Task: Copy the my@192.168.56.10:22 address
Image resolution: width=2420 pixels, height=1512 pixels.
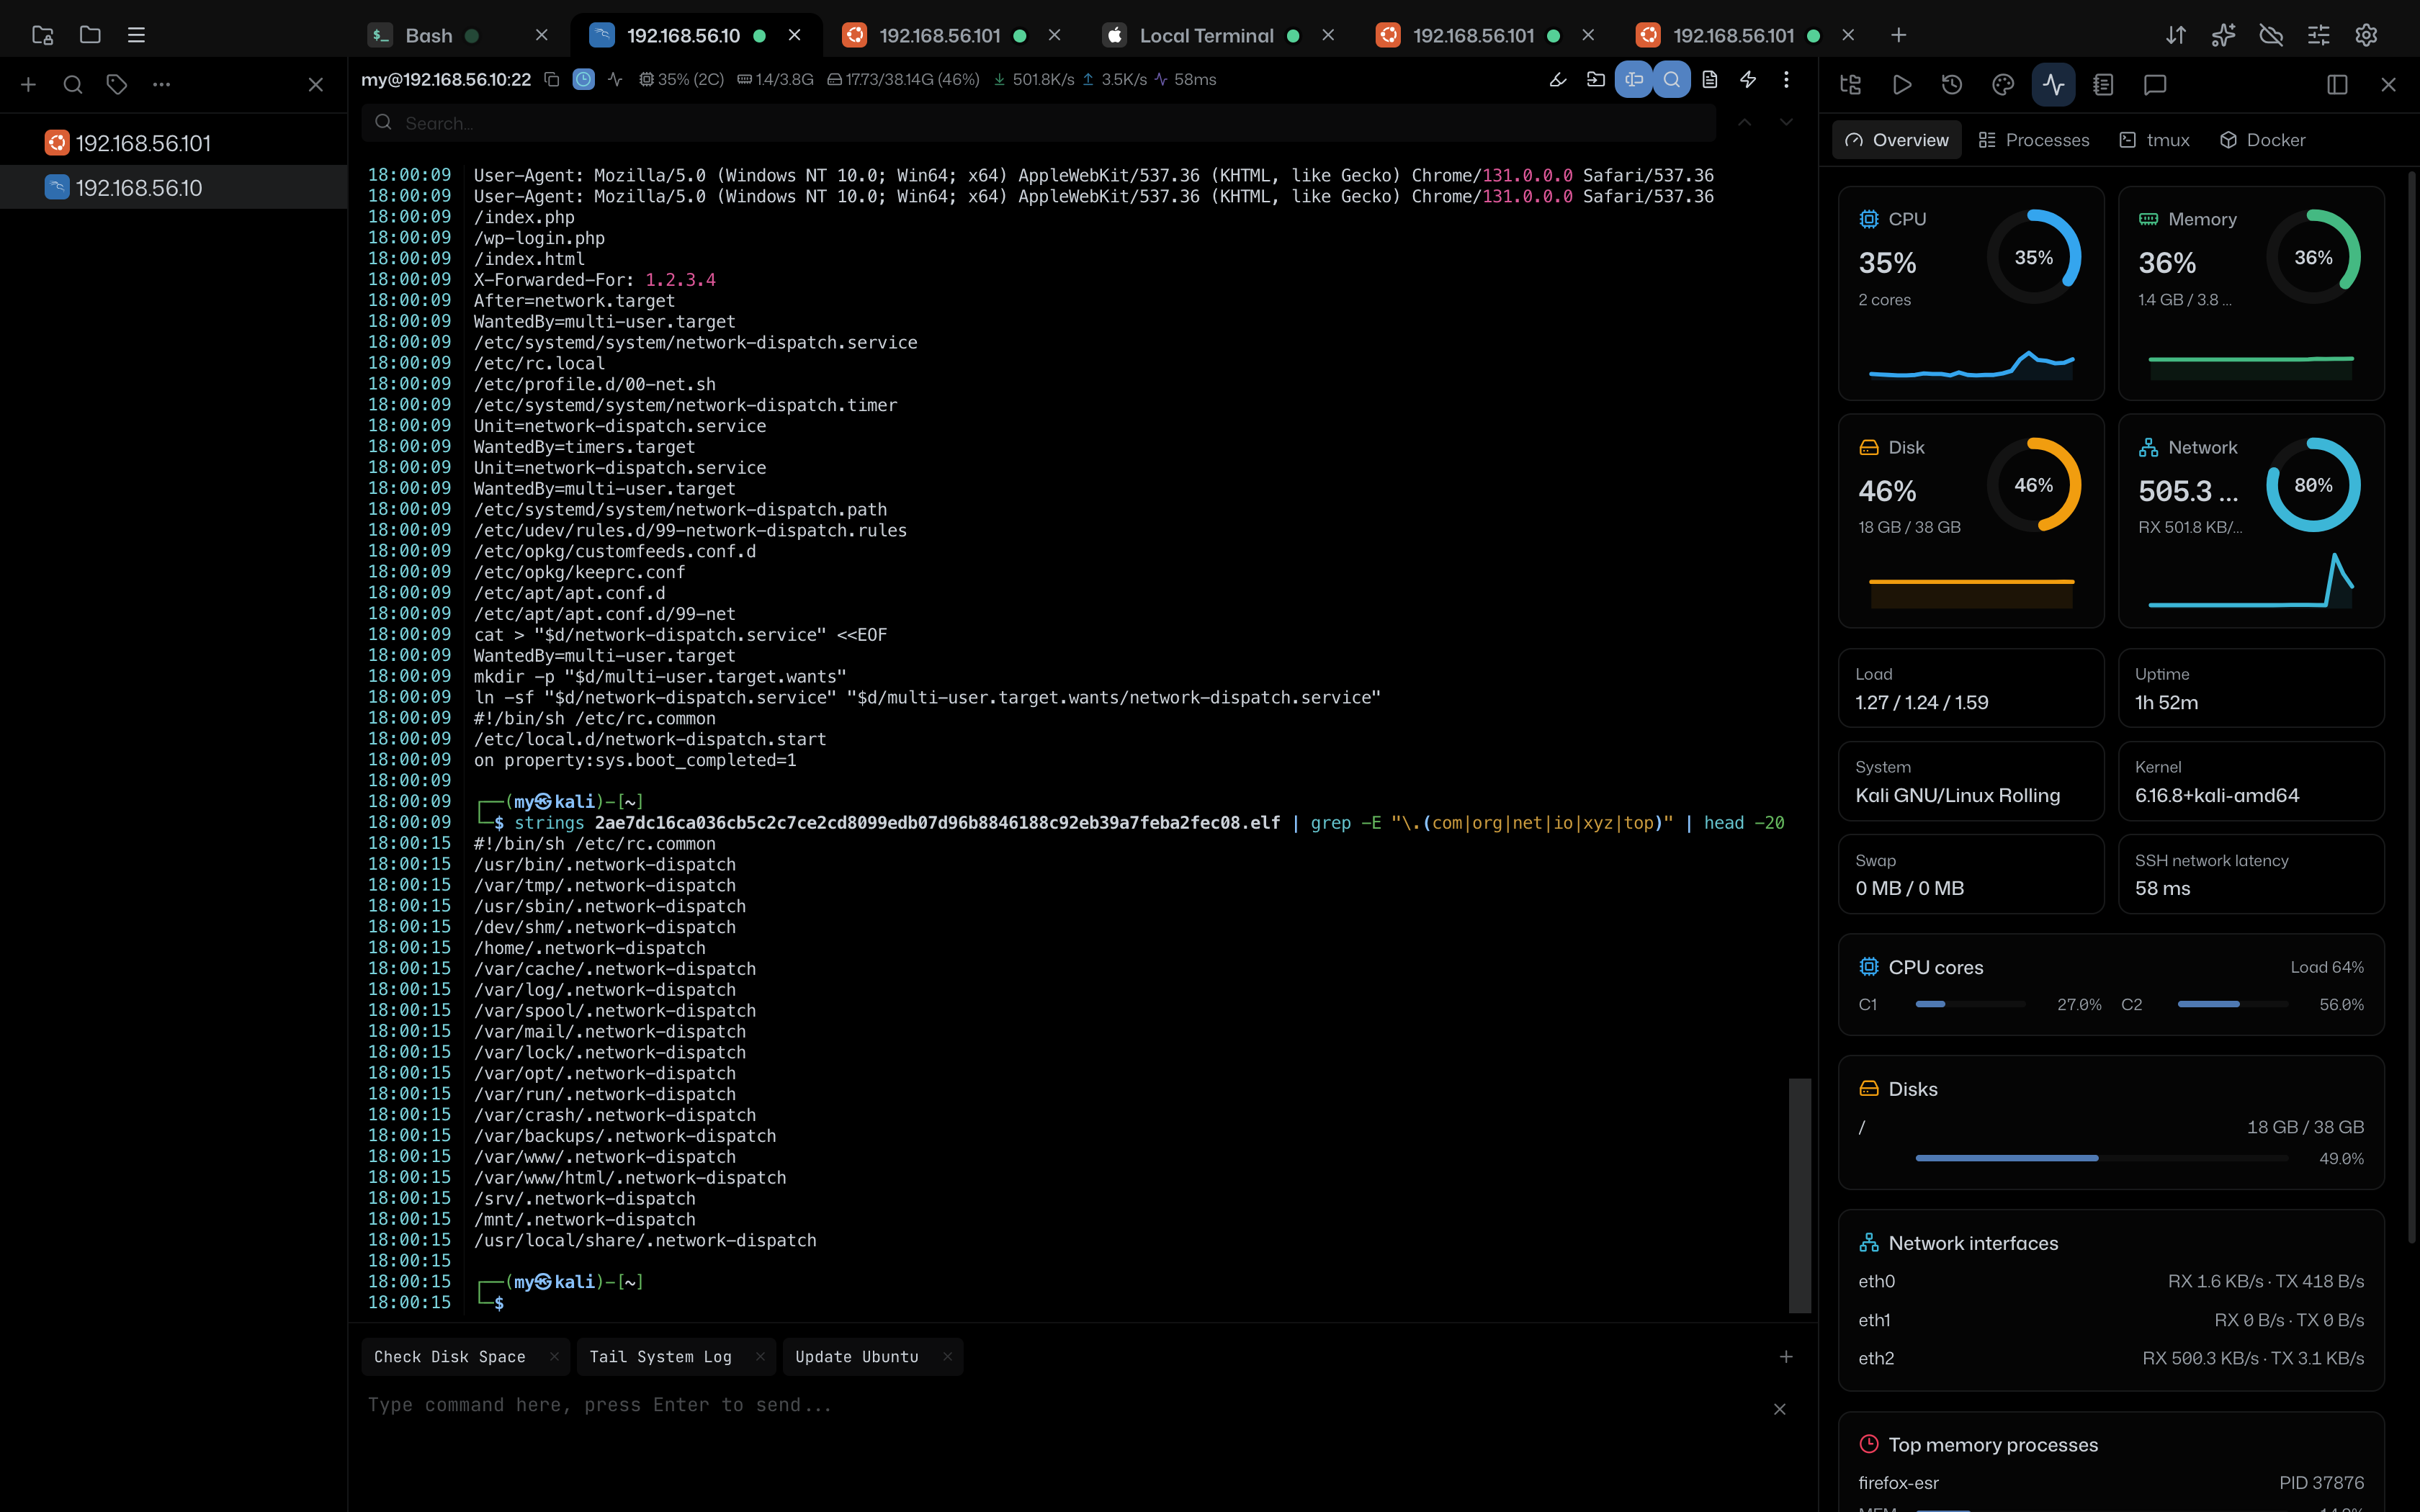Action: [551, 79]
